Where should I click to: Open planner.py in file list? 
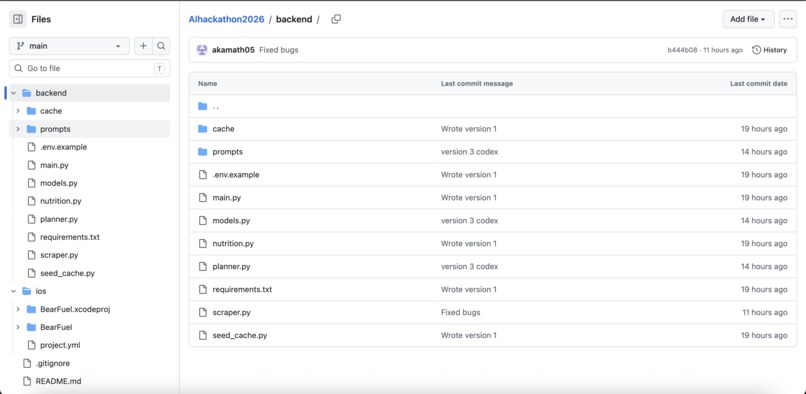(231, 267)
